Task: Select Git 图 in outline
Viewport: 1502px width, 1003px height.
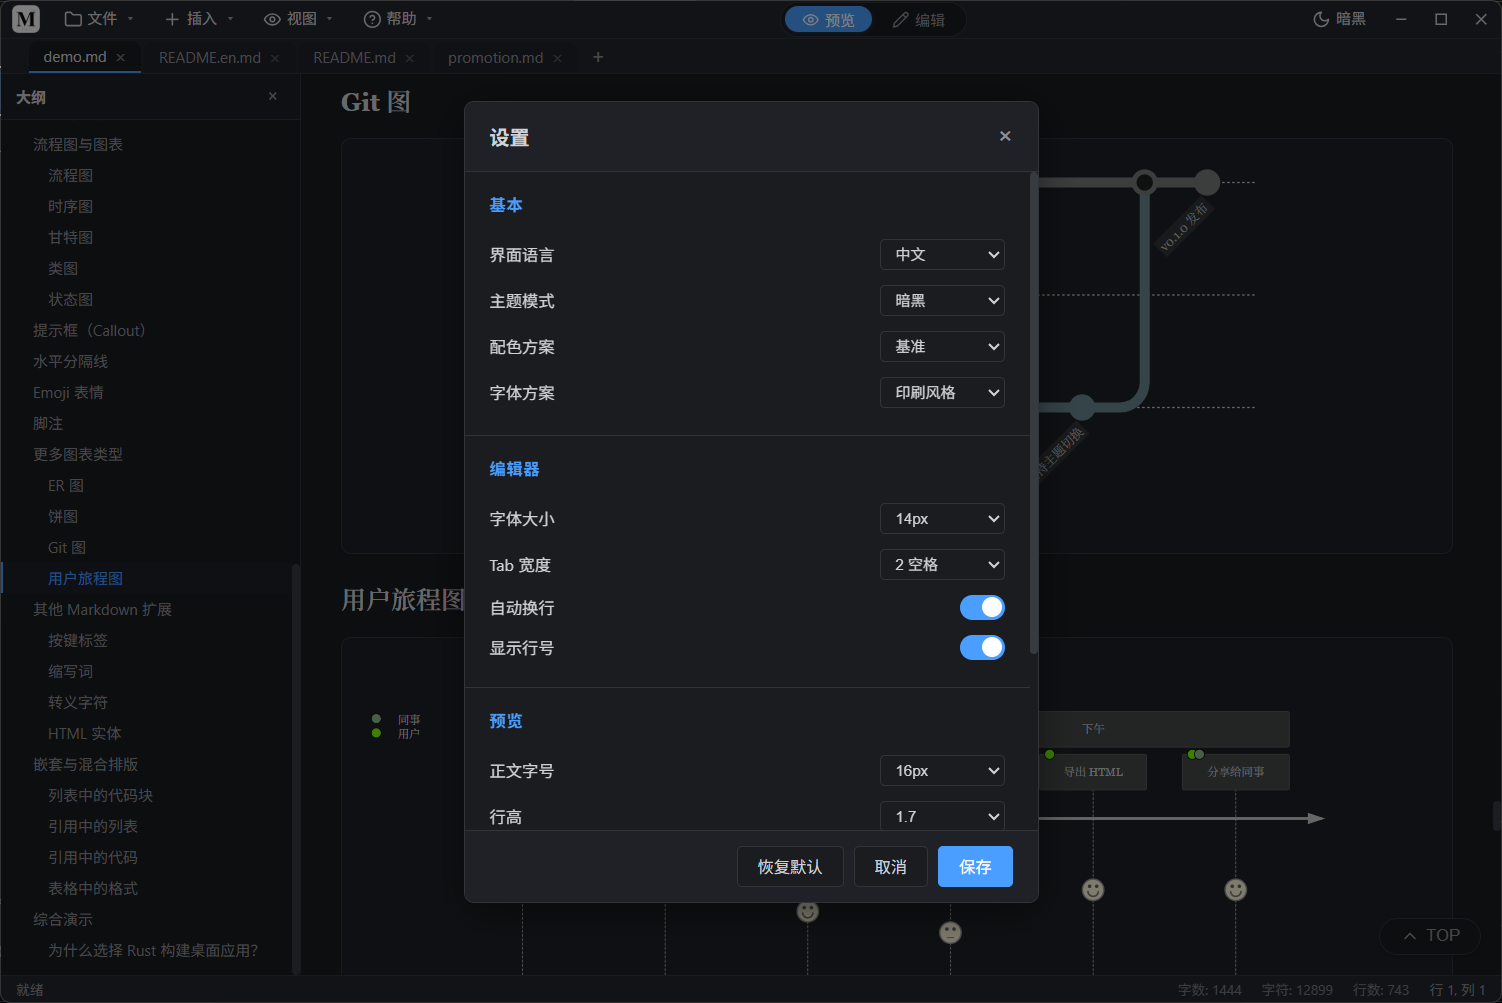Action: (67, 547)
